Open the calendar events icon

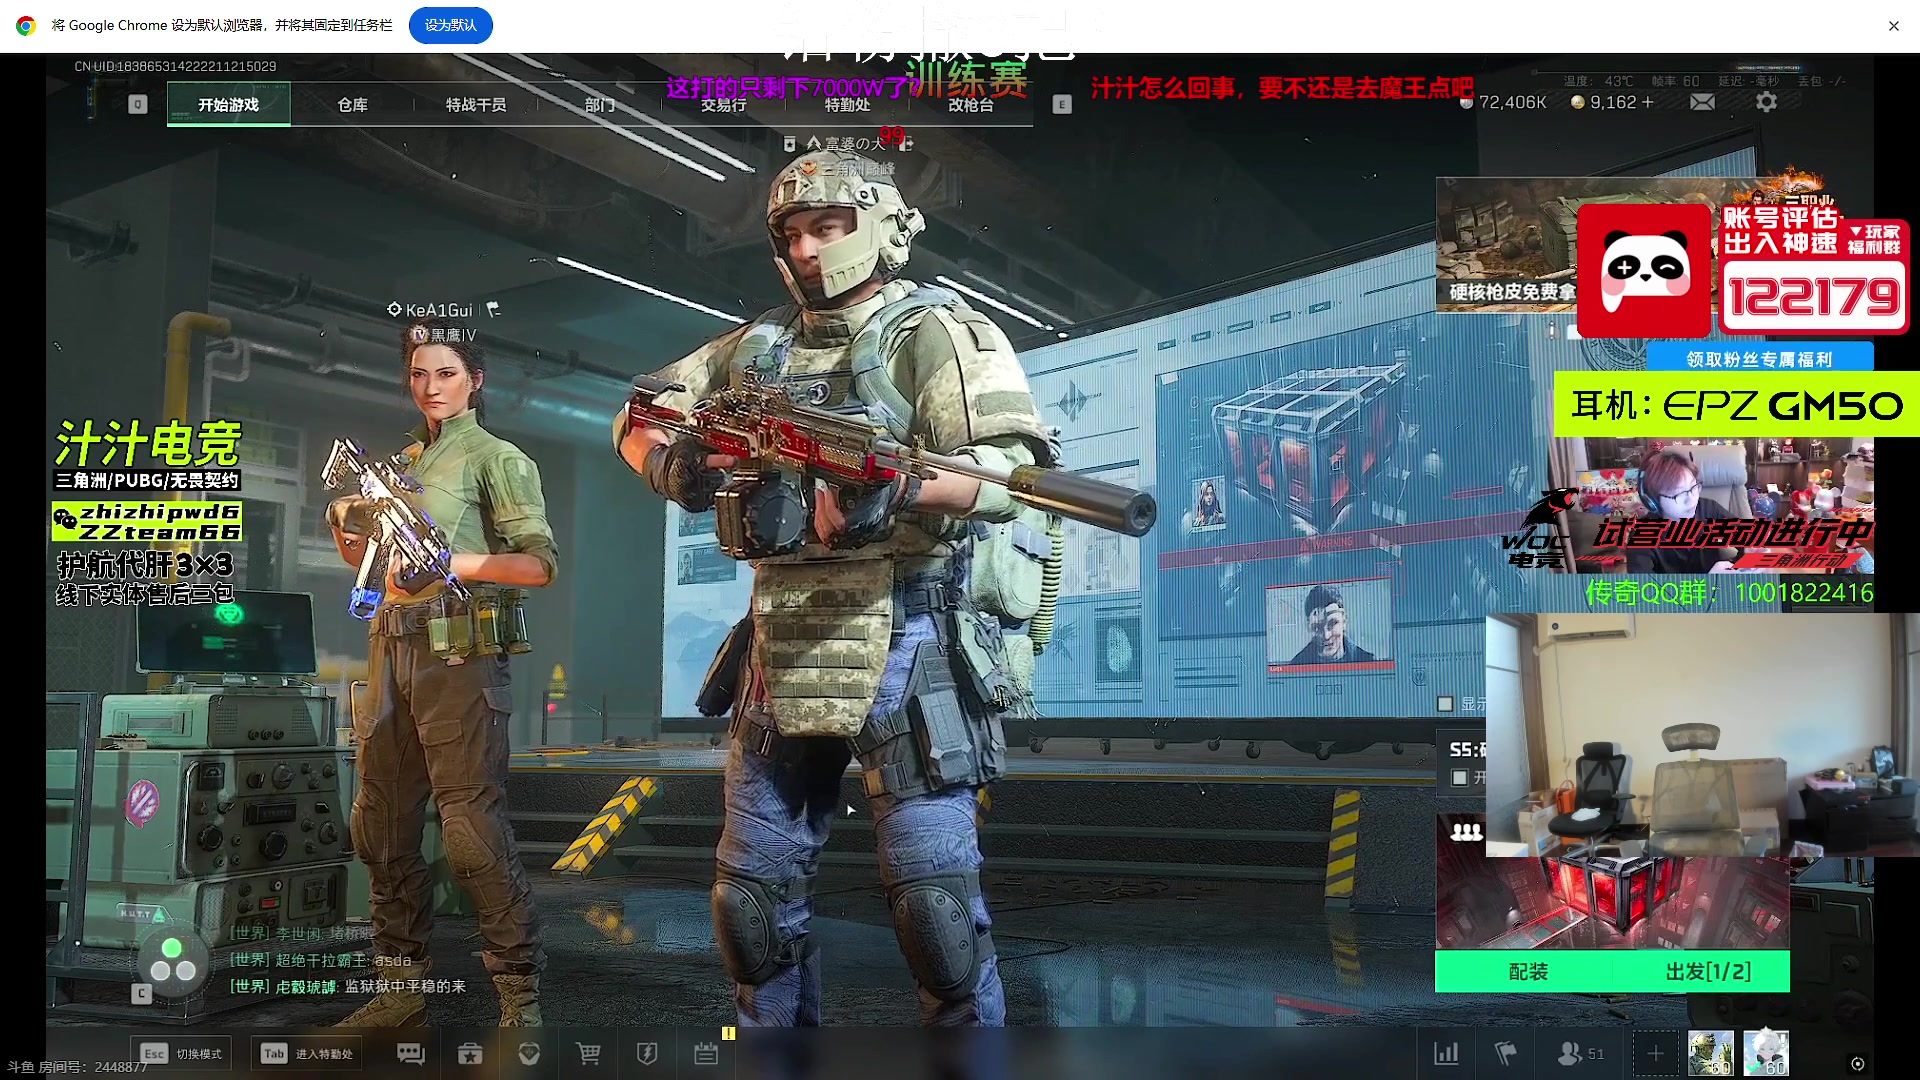[x=706, y=1053]
